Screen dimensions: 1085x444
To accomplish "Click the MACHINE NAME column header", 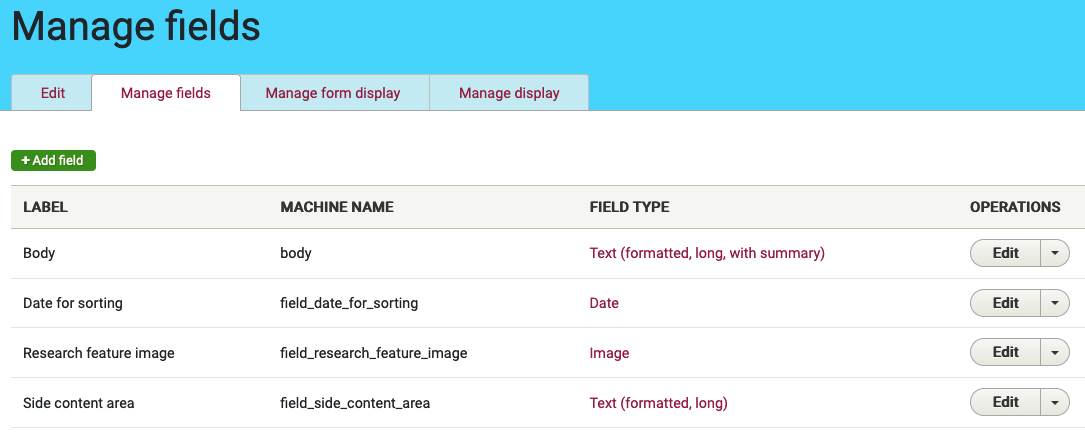I will (337, 207).
